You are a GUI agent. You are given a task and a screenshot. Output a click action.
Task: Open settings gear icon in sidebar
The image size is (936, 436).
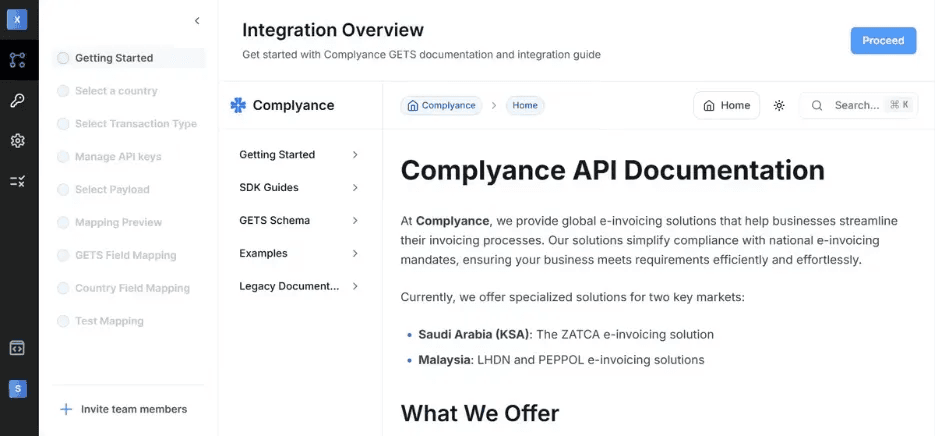coord(17,141)
